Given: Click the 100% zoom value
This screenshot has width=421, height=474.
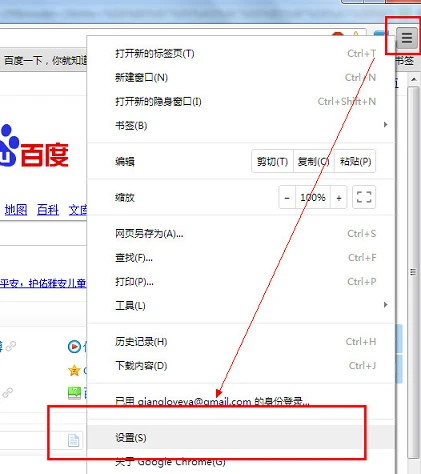Looking at the screenshot, I should click(x=313, y=198).
